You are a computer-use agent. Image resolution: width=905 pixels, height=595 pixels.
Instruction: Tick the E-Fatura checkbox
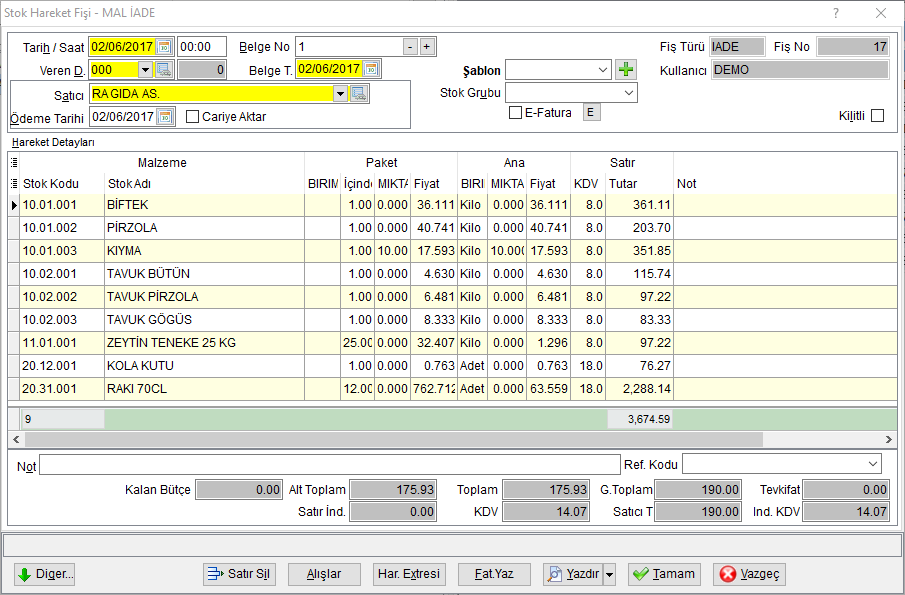[x=515, y=113]
